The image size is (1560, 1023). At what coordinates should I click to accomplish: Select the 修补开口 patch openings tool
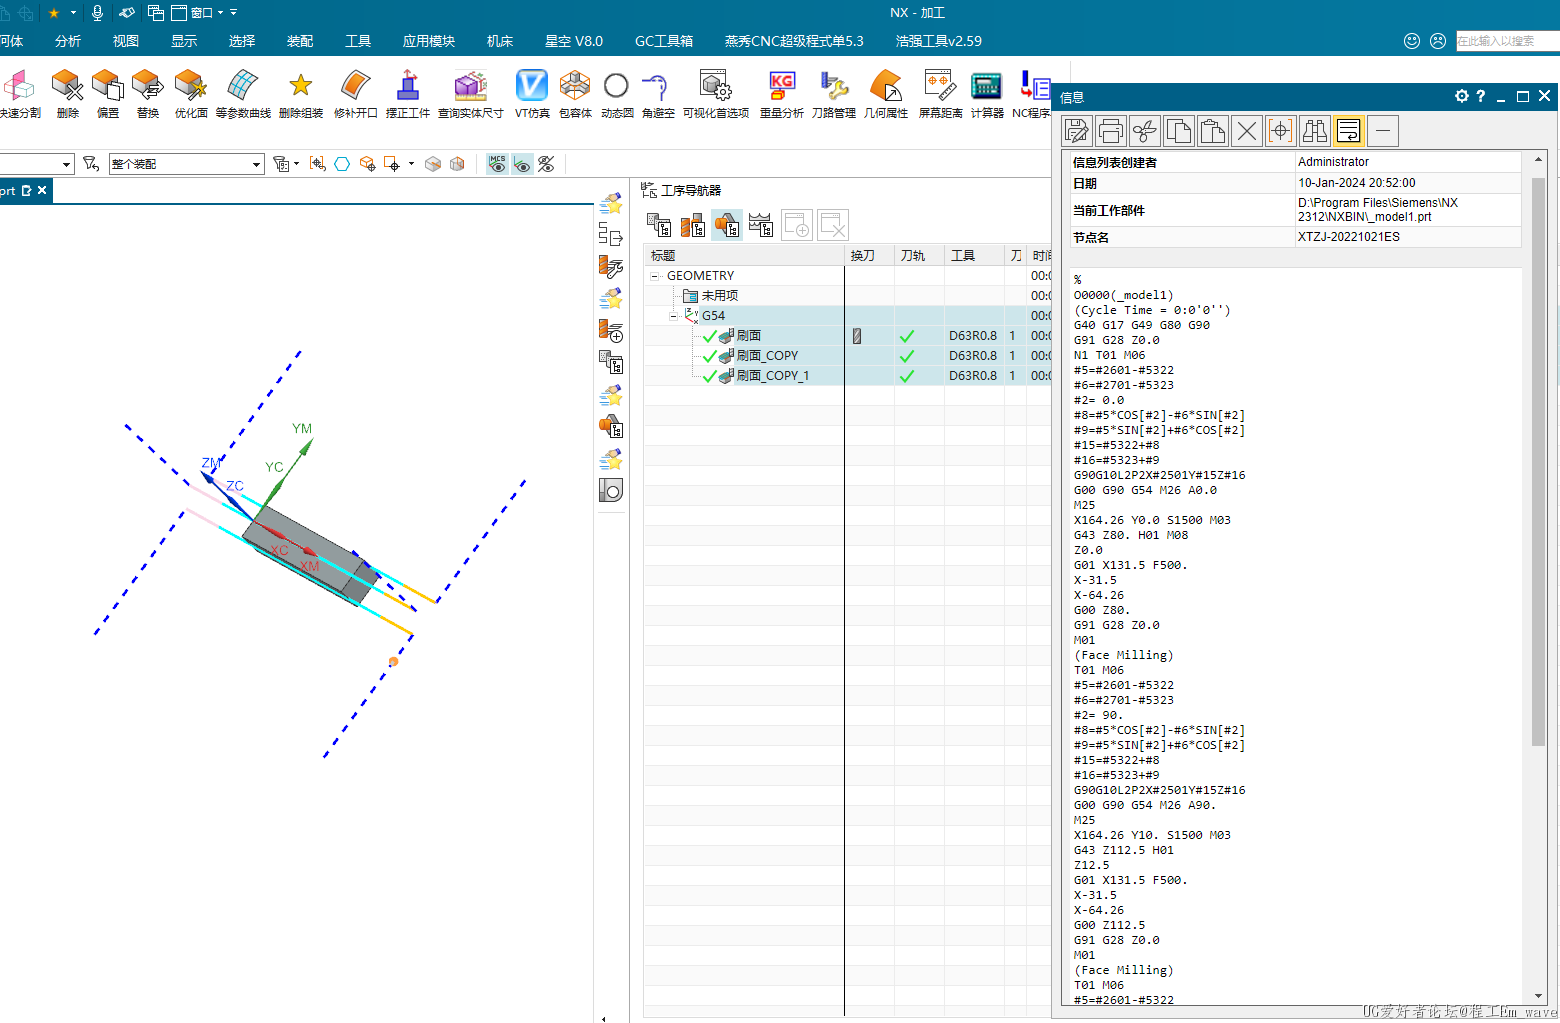(356, 93)
